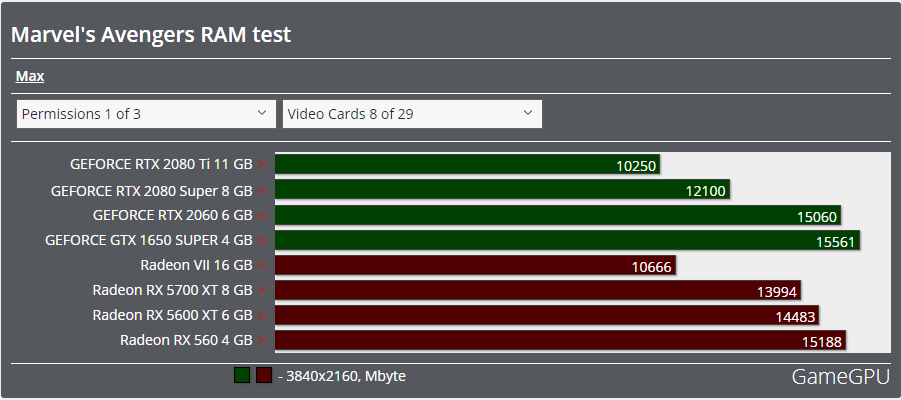Click the Radeon VII 16 GB label

coord(196,266)
